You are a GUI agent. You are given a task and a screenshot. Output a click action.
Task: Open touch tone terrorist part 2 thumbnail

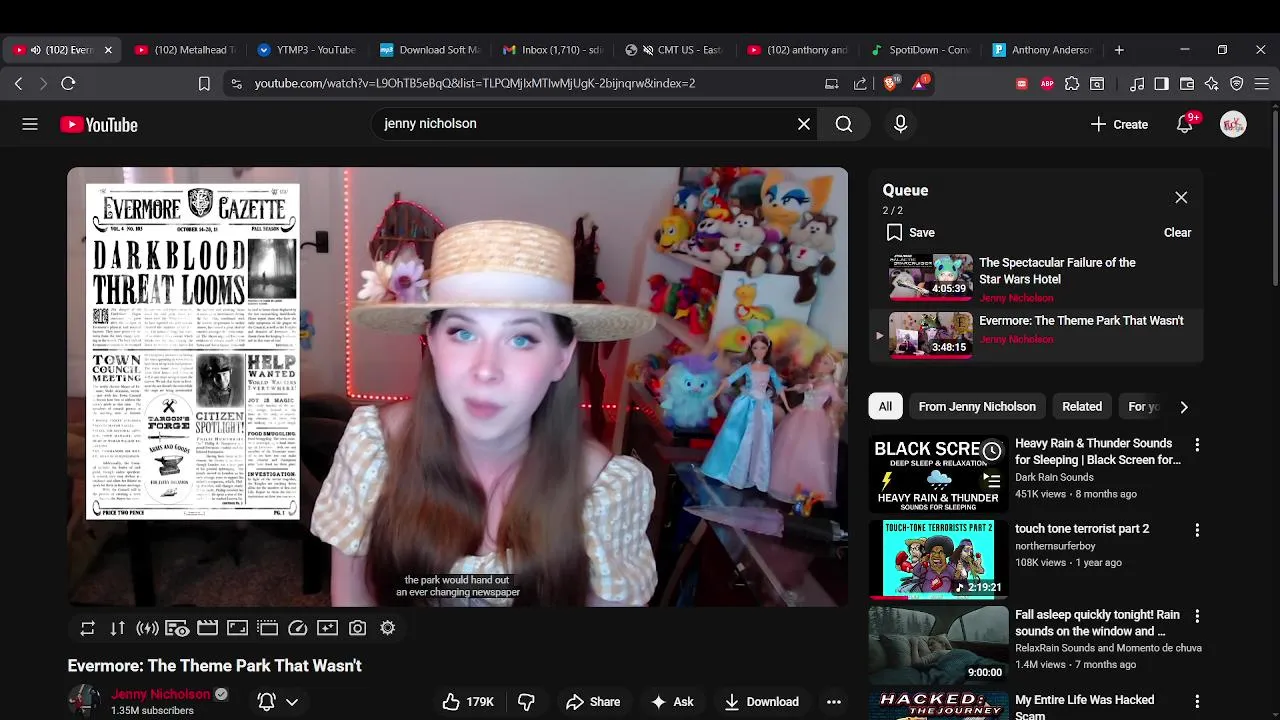[x=938, y=560]
